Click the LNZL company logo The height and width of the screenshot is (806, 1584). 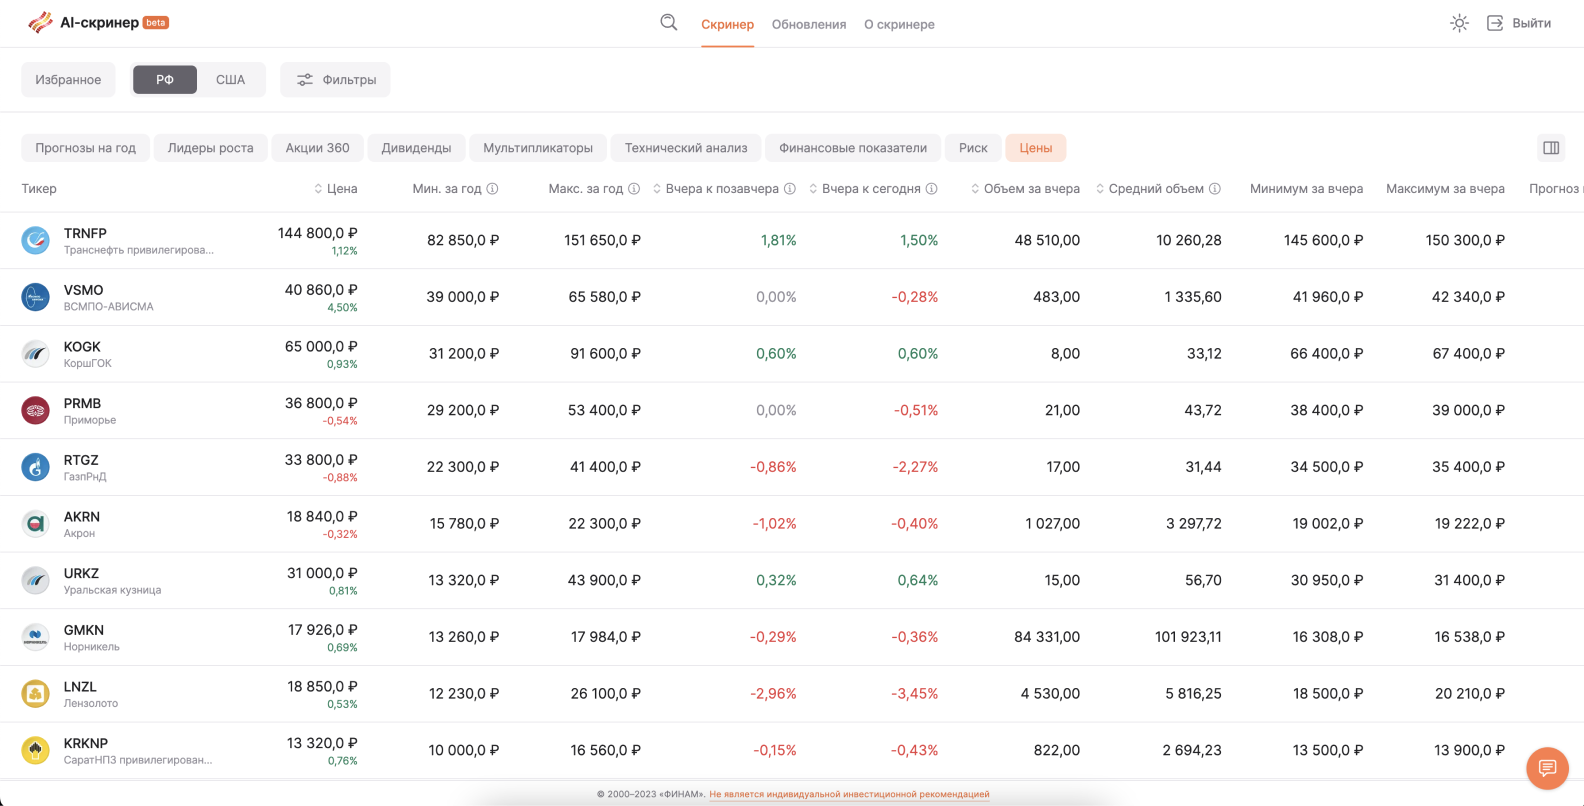35,694
